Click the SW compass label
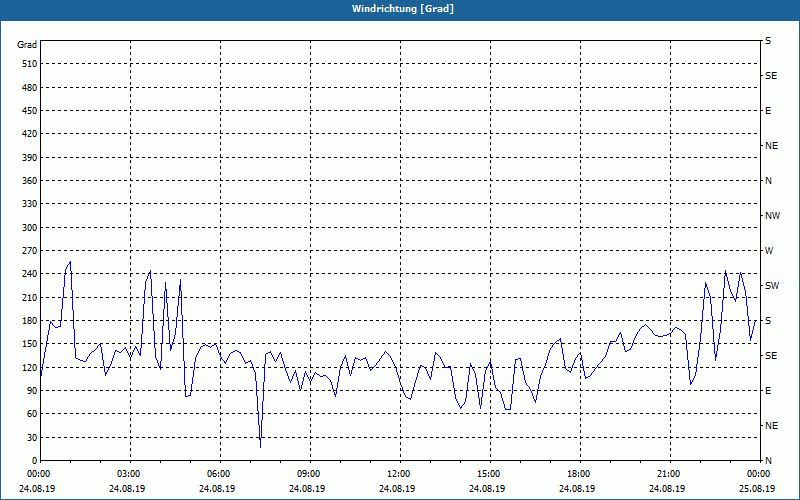 tap(772, 286)
